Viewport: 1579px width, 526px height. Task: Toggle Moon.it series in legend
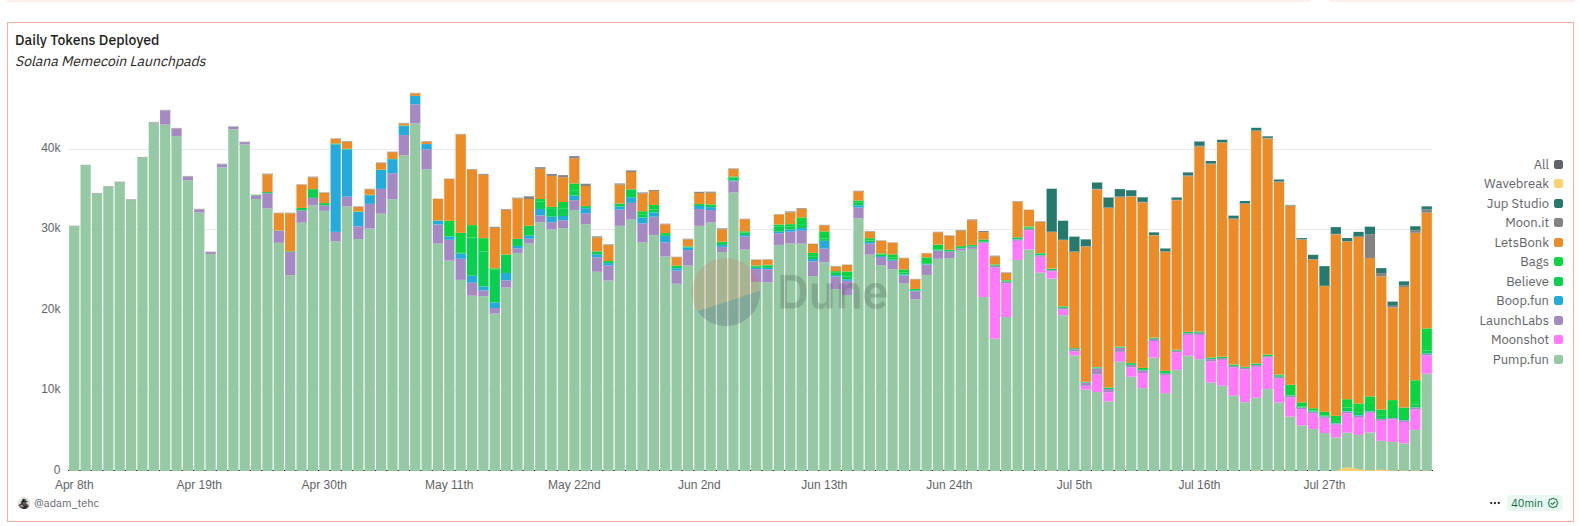1534,223
